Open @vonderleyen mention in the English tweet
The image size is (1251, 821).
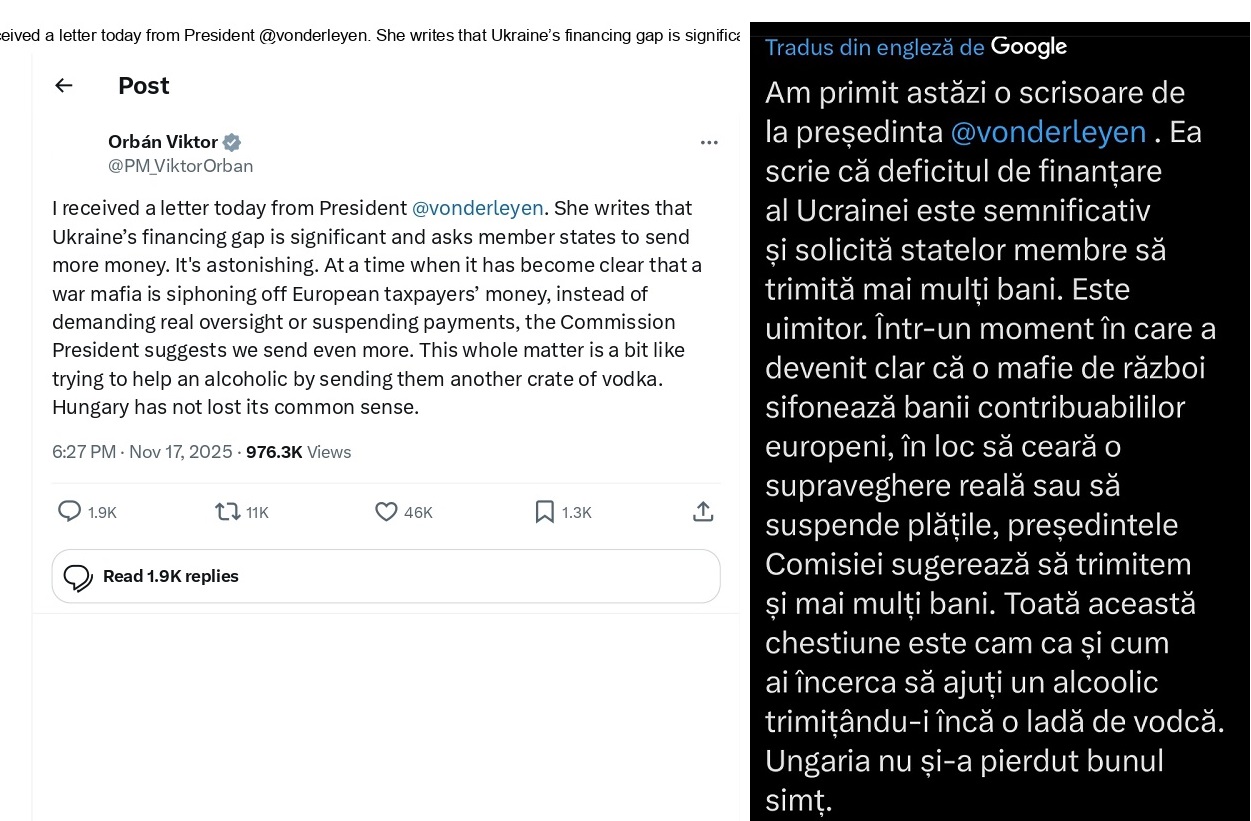pos(477,208)
